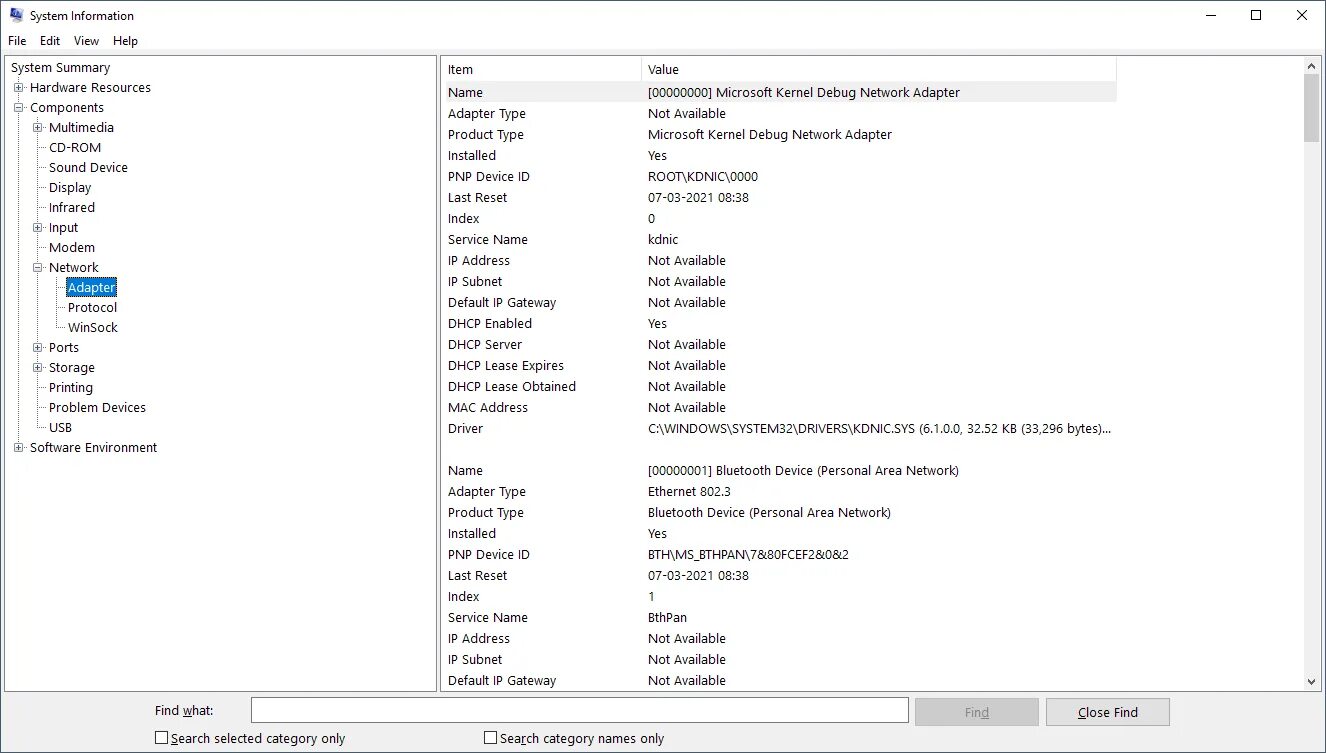Image resolution: width=1326 pixels, height=753 pixels.
Task: Select the Modem category
Action: tap(72, 248)
